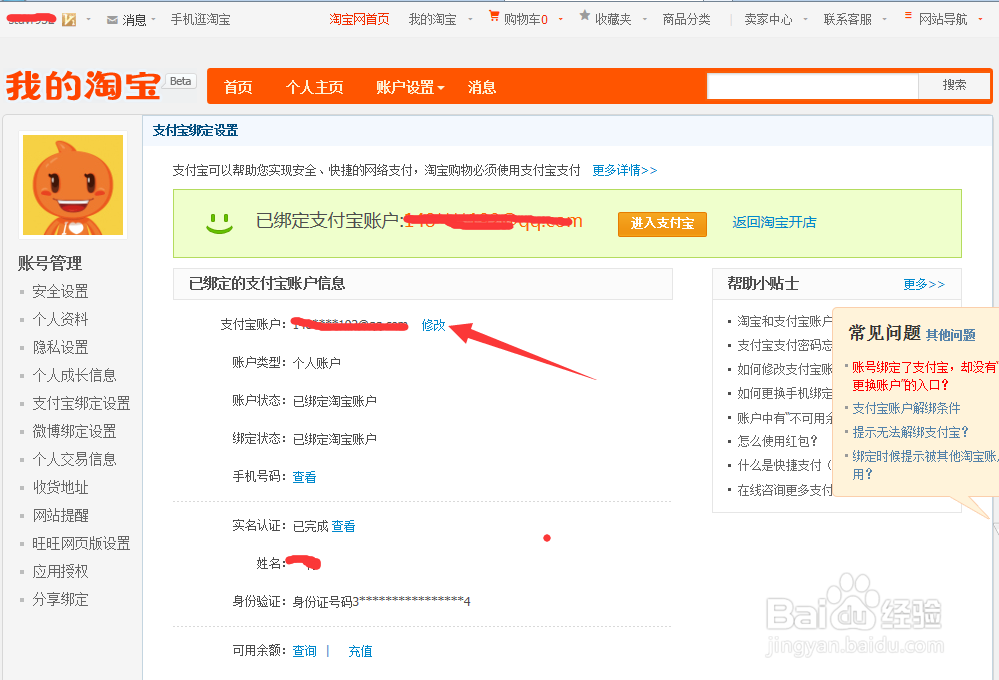Viewport: 999px width, 680px height.
Task: Open the 怎么使用红包? help item
Action: [x=777, y=442]
